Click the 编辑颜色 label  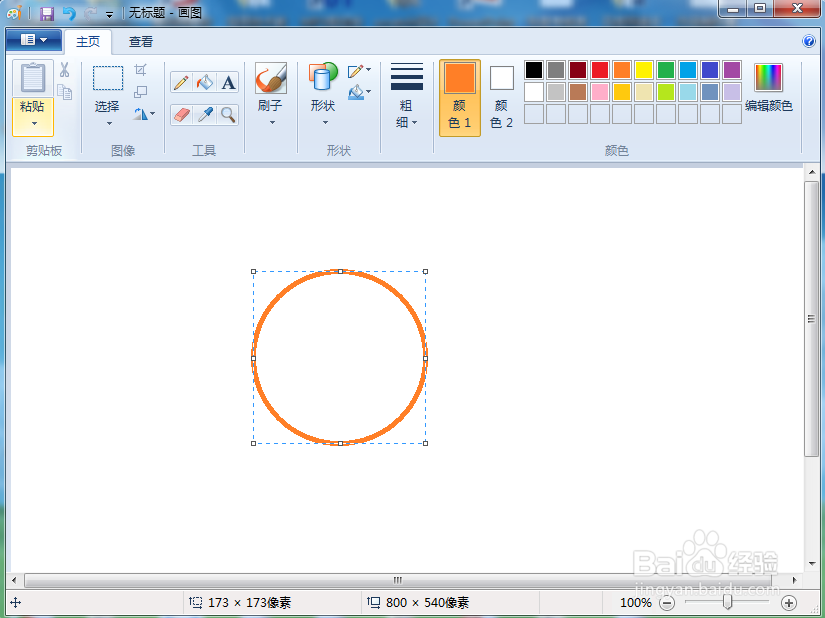pos(769,106)
